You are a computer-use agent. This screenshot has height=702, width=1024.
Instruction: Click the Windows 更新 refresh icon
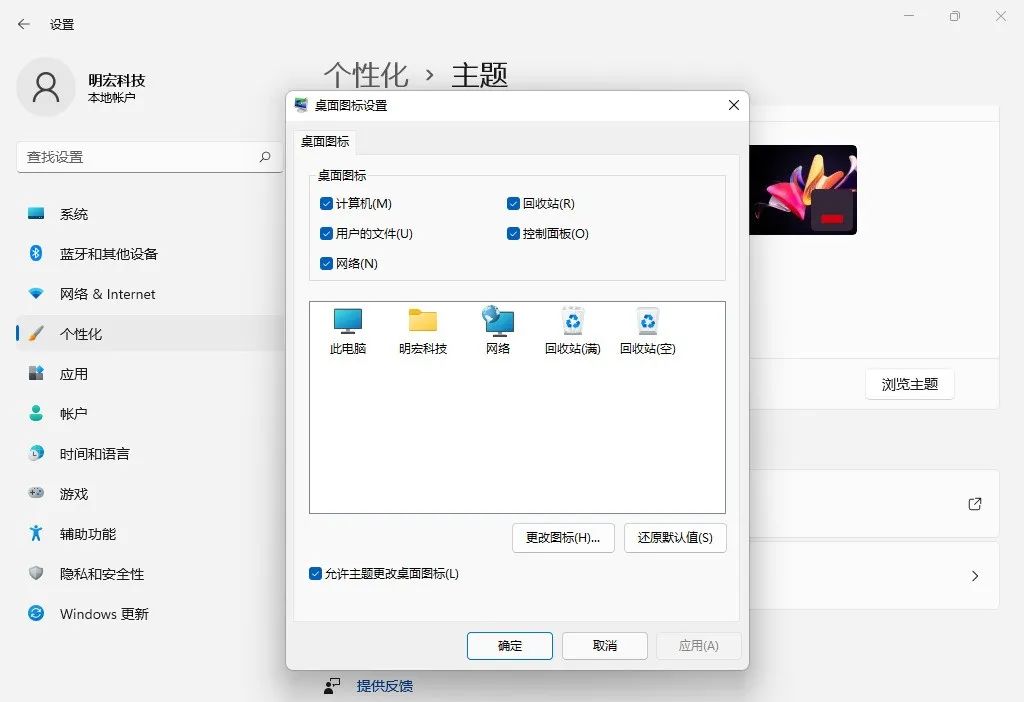[36, 613]
